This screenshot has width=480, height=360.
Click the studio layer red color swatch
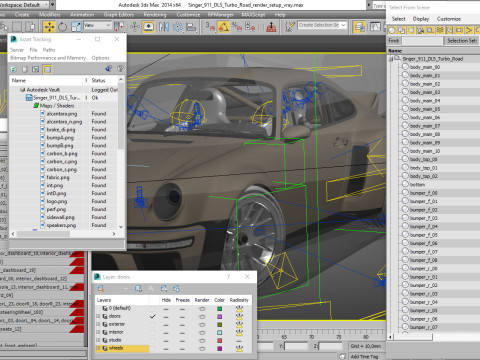[219, 340]
